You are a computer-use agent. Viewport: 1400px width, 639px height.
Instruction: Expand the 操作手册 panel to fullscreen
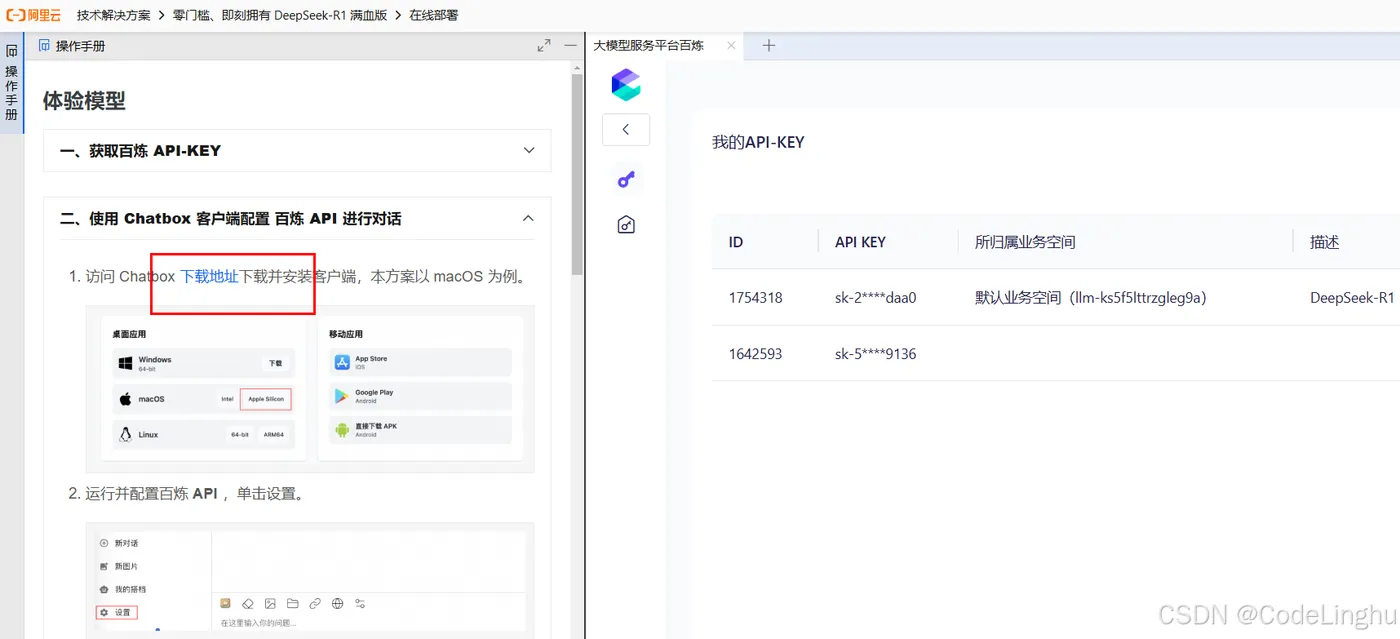pyautogui.click(x=544, y=46)
